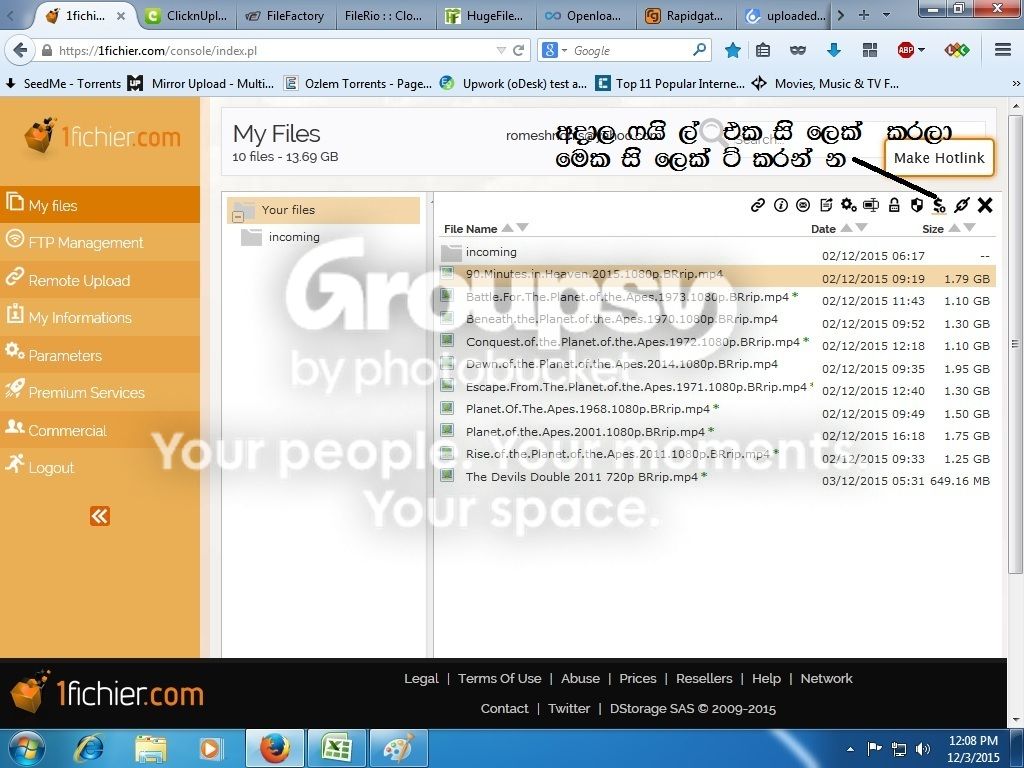Open file information icon in toolbar
1024x768 pixels.
point(780,205)
